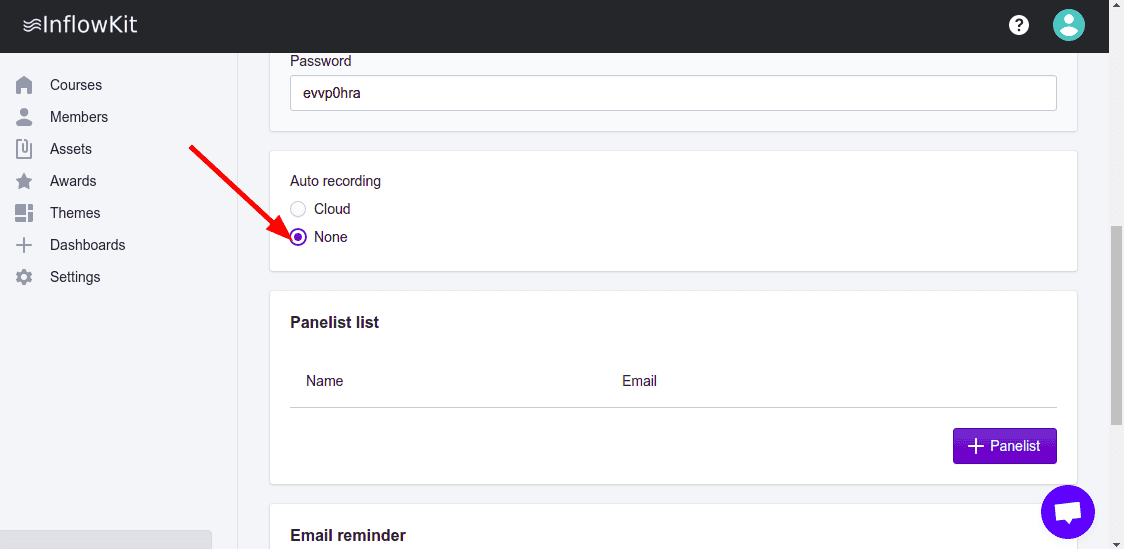The width and height of the screenshot is (1124, 549).
Task: Open Members sidebar menu item
Action: pyautogui.click(x=79, y=117)
